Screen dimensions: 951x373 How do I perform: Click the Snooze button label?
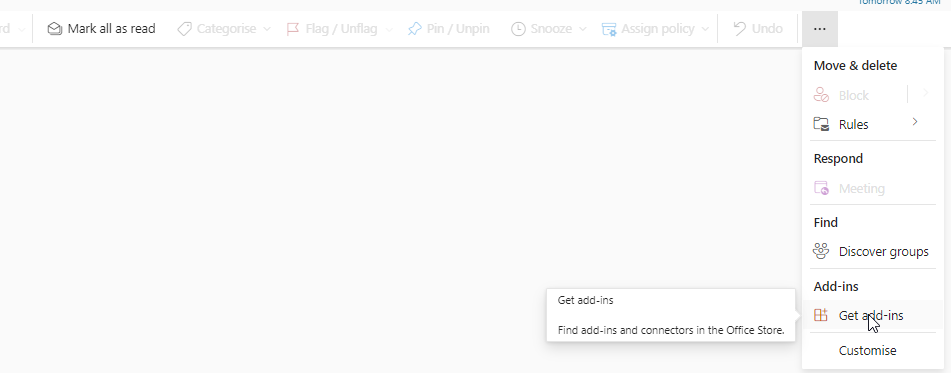pyautogui.click(x=551, y=29)
